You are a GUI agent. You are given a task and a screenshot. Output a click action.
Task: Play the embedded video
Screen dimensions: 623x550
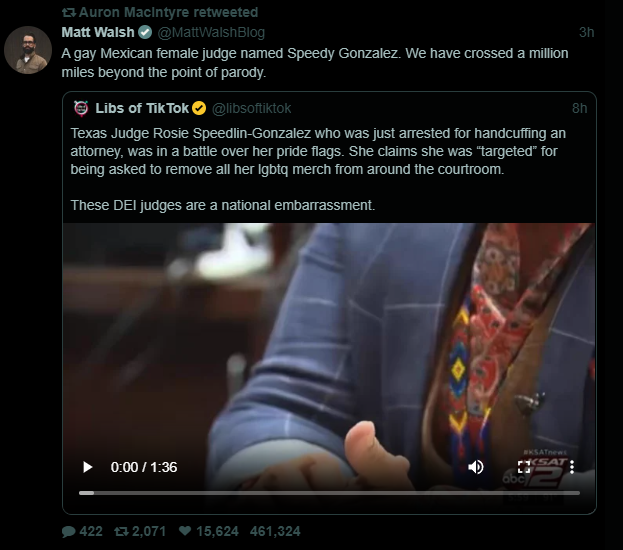click(x=88, y=467)
